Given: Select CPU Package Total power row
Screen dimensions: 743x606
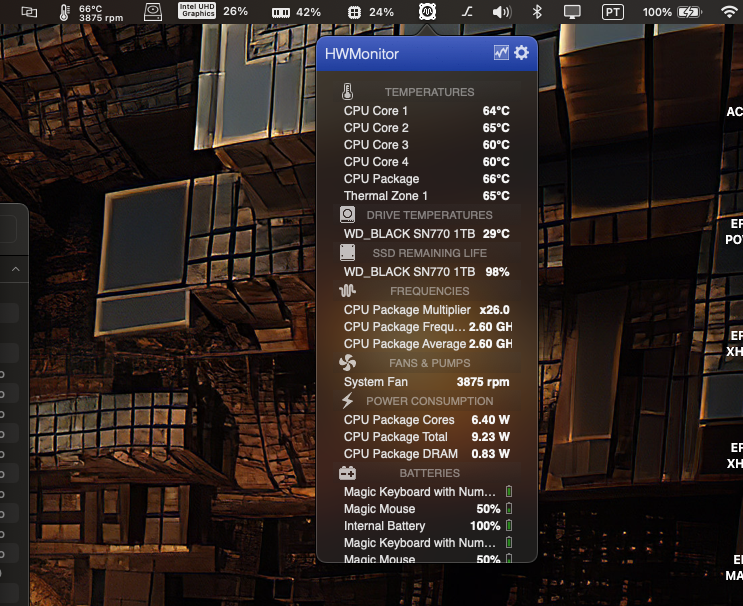Looking at the screenshot, I should 426,436.
